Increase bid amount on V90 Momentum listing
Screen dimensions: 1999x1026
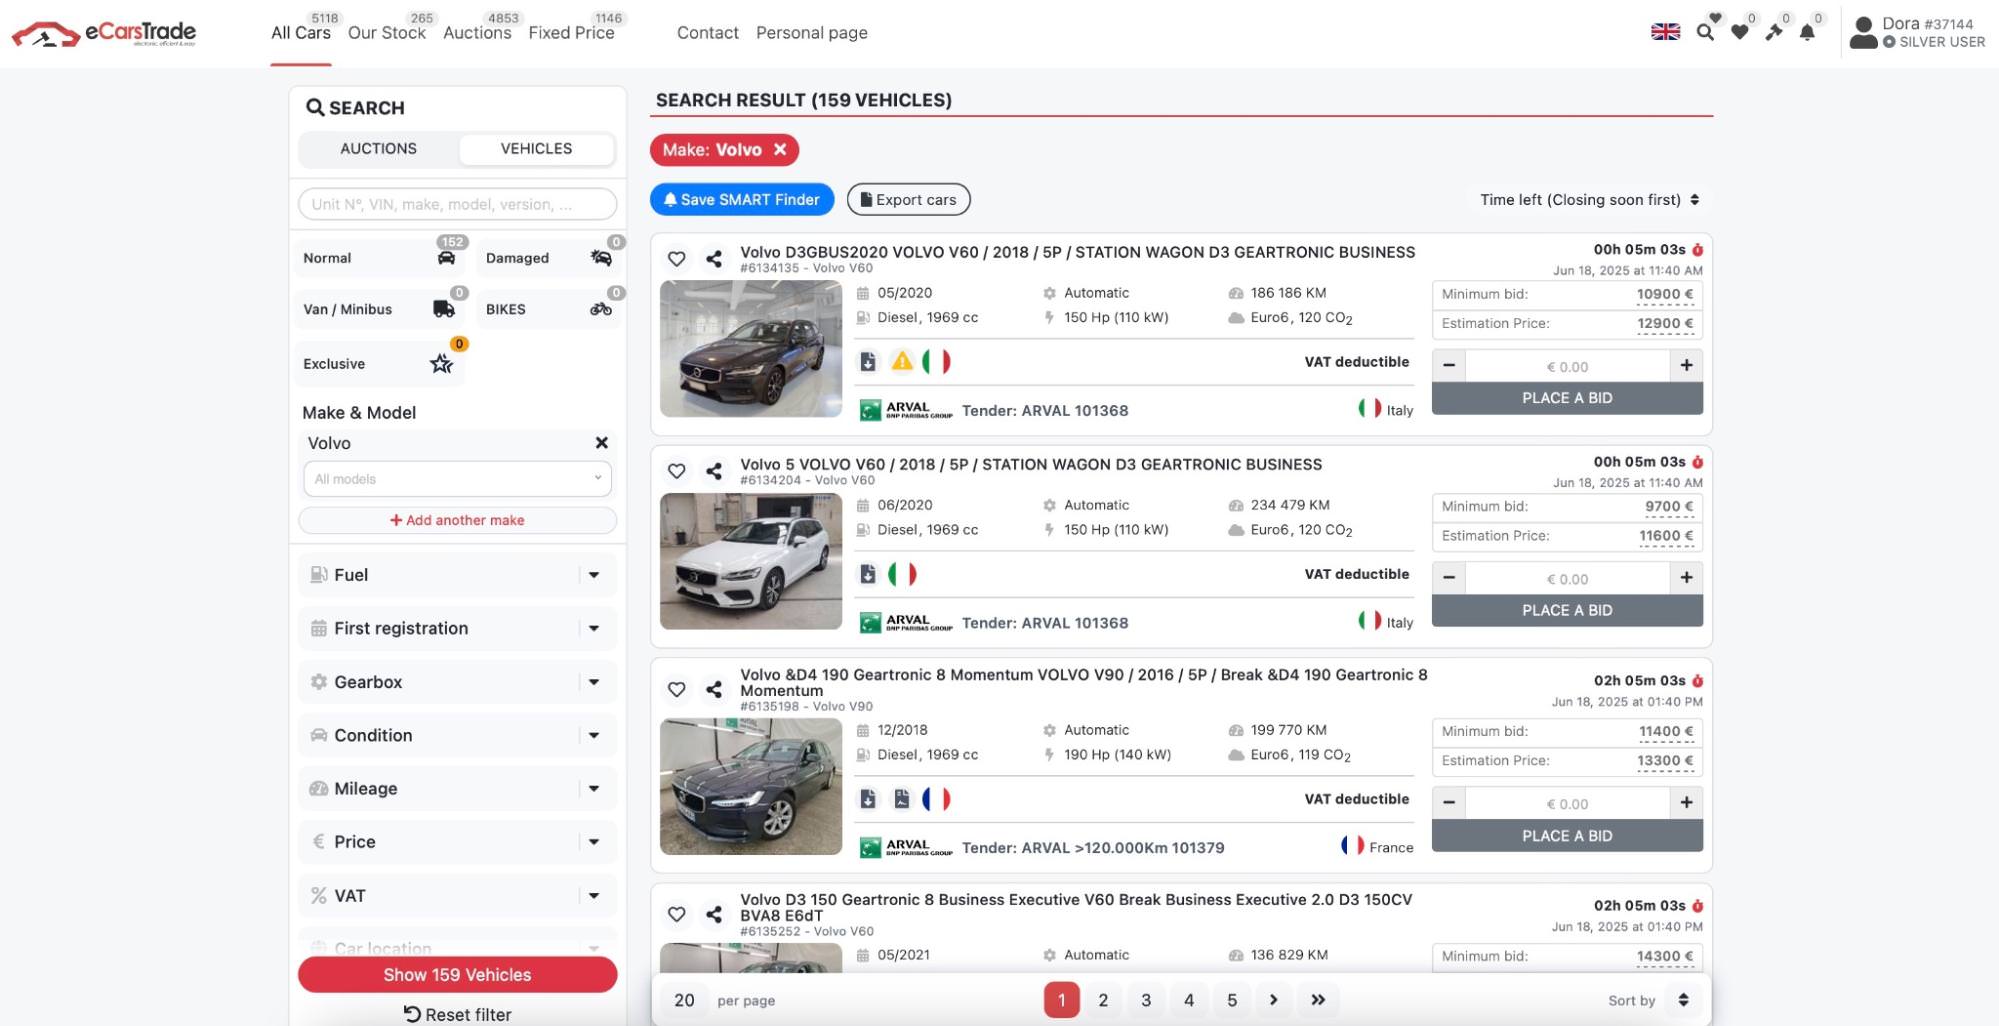point(1686,803)
